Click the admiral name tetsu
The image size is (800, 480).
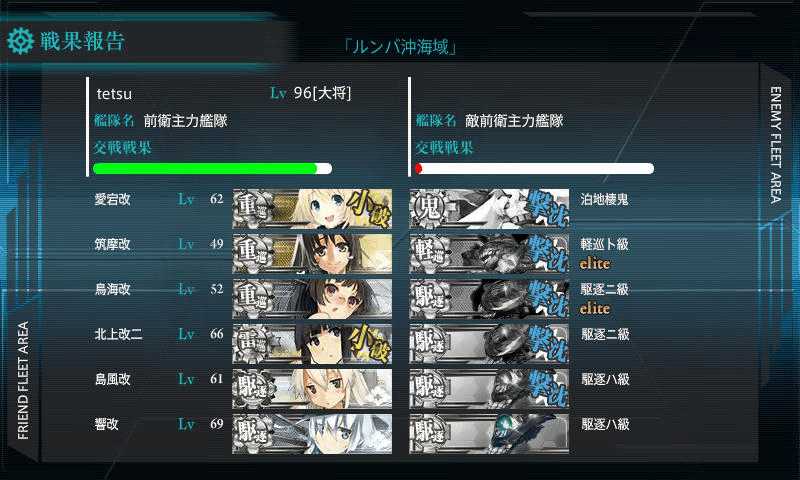point(114,94)
